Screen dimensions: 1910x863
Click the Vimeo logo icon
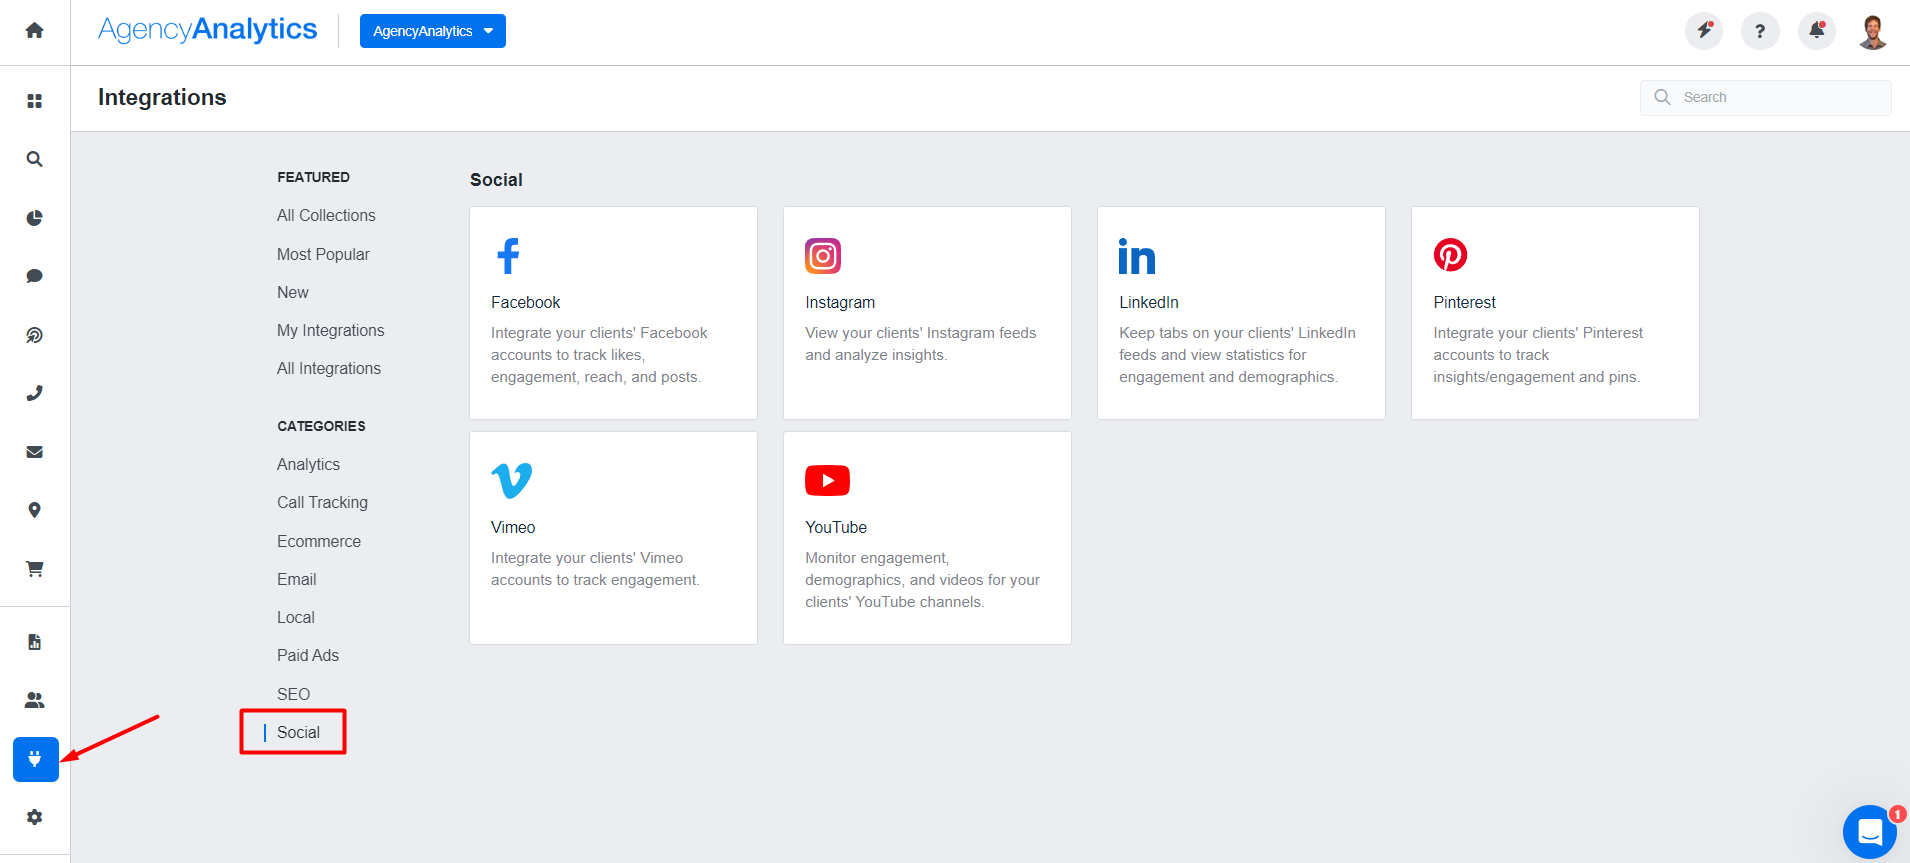pos(512,481)
